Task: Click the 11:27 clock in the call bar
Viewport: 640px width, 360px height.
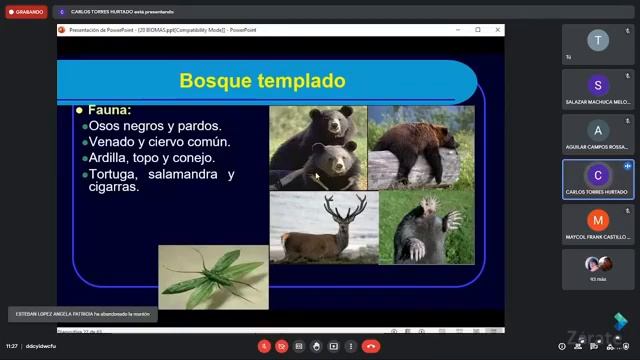Action: click(12, 346)
